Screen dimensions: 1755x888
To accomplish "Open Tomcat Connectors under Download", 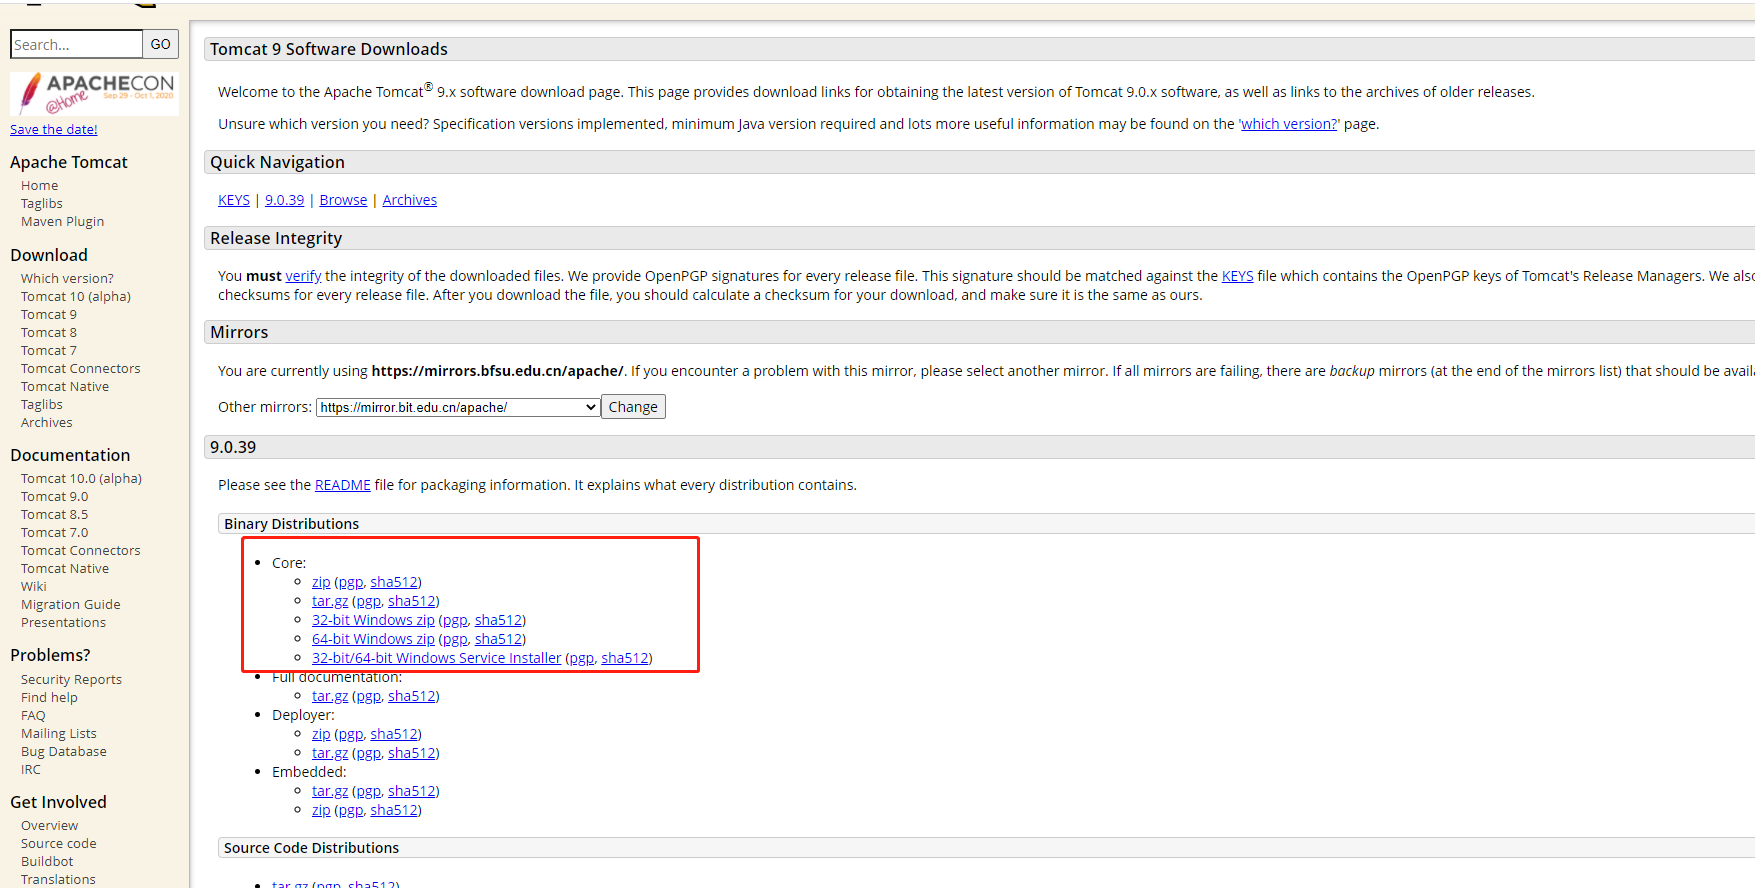I will point(81,369).
